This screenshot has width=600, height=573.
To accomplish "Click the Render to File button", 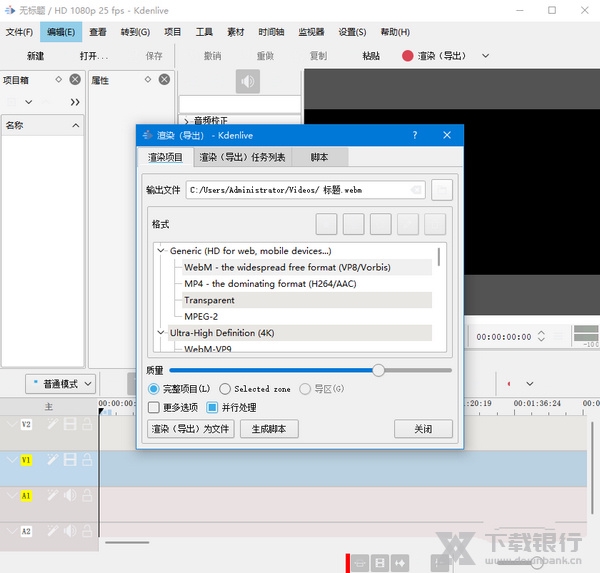I will 191,429.
